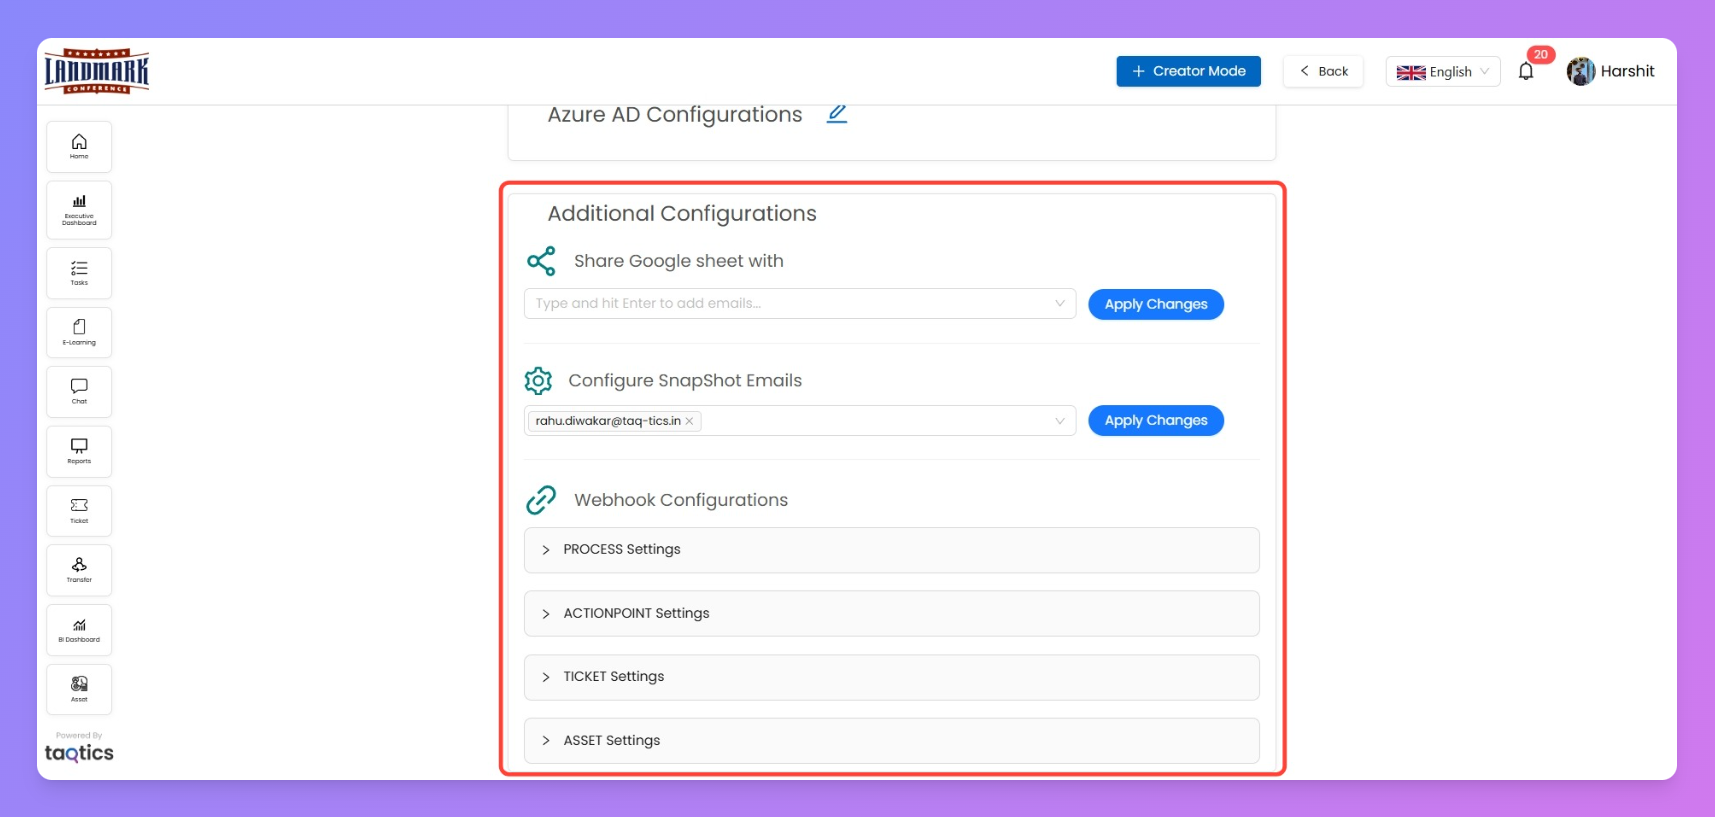Screen dimensions: 1715x817
Task: Click the SnapShot Emails gear icon
Action: pyautogui.click(x=538, y=380)
